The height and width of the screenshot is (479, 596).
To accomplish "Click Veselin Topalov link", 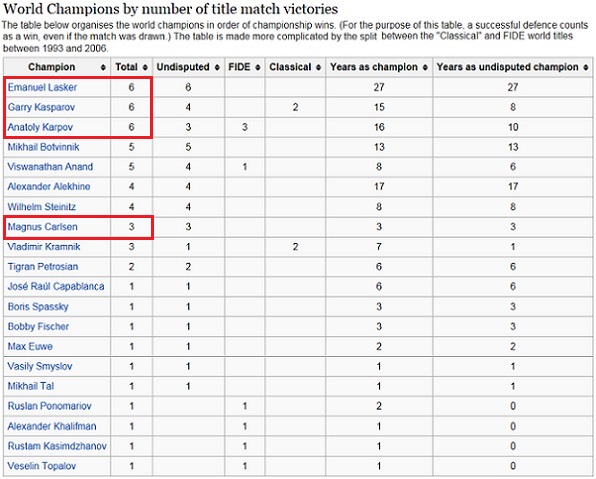I will click(42, 466).
